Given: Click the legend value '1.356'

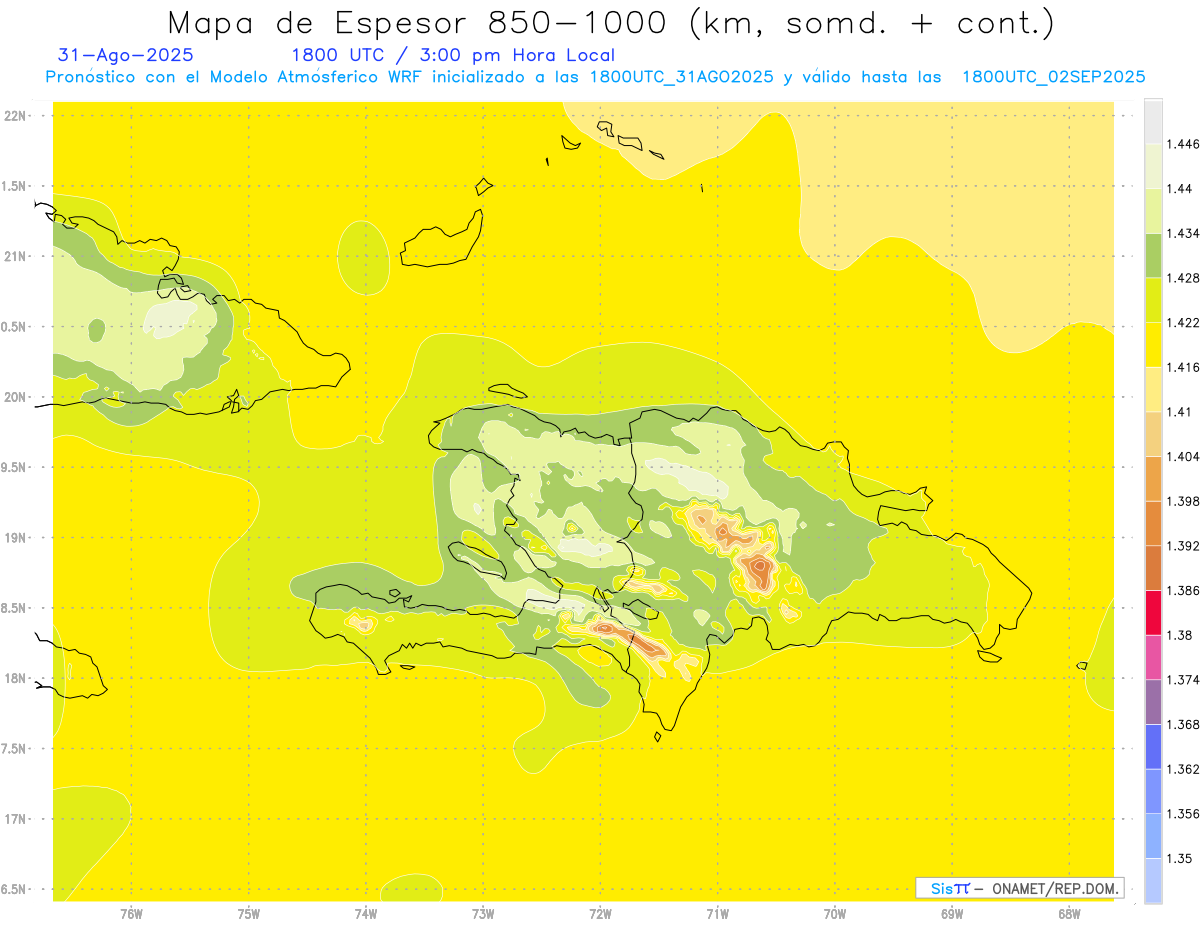Looking at the screenshot, I should [x=1183, y=814].
